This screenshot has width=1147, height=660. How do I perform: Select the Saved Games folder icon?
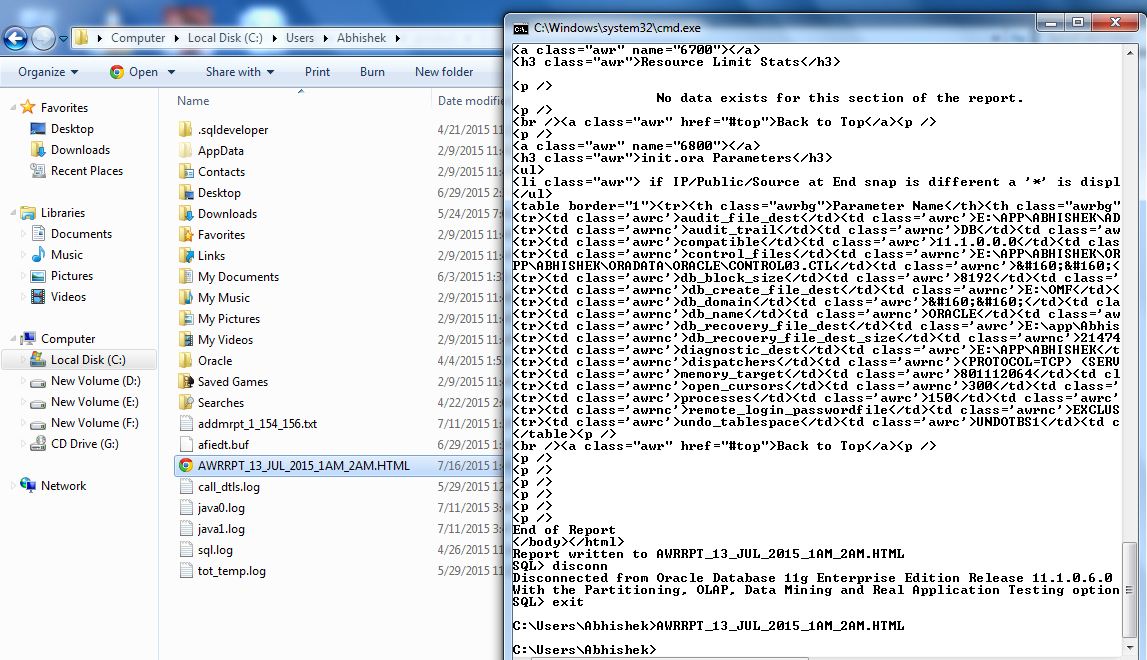click(186, 382)
